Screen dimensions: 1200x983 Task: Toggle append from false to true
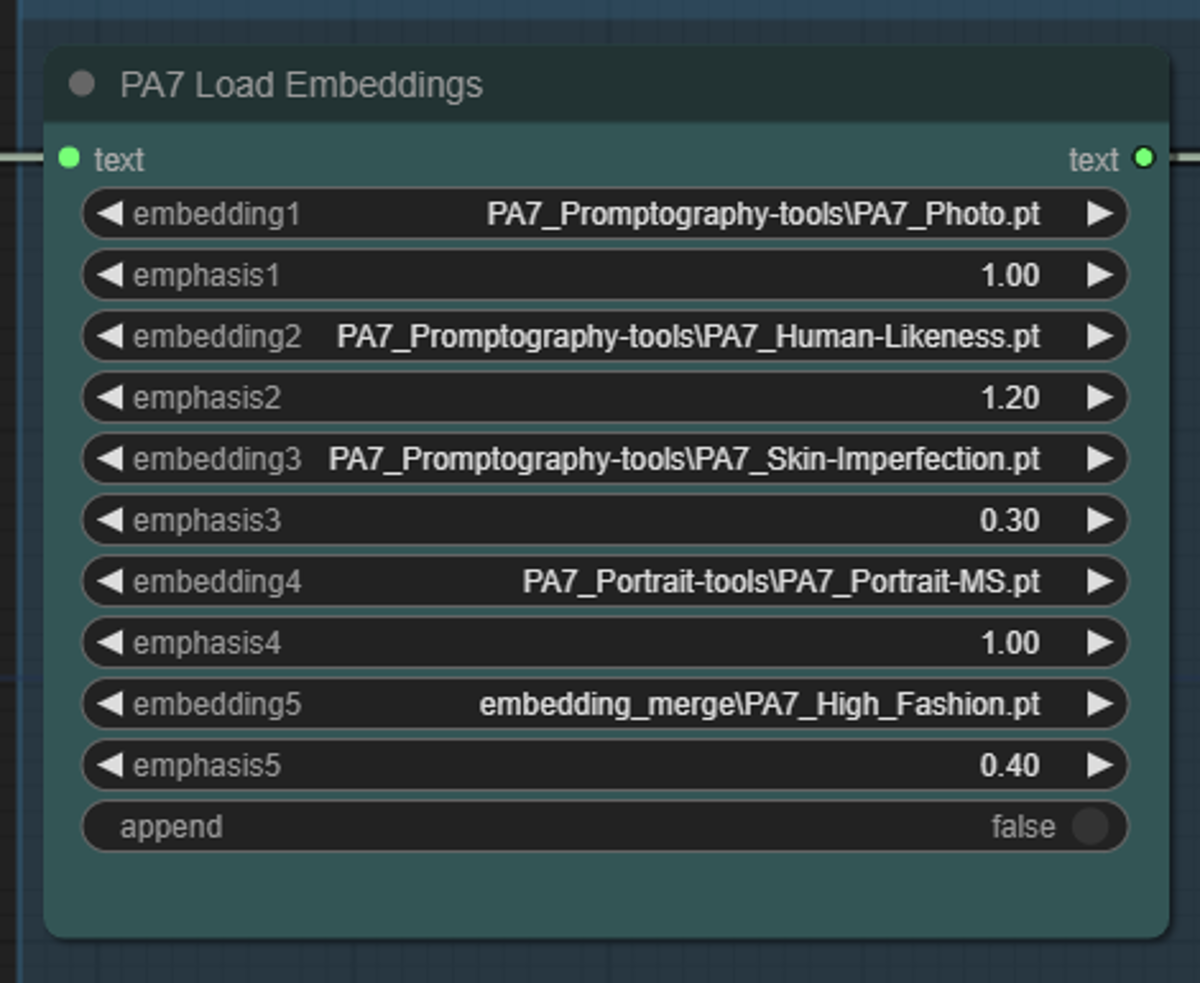(x=1093, y=826)
